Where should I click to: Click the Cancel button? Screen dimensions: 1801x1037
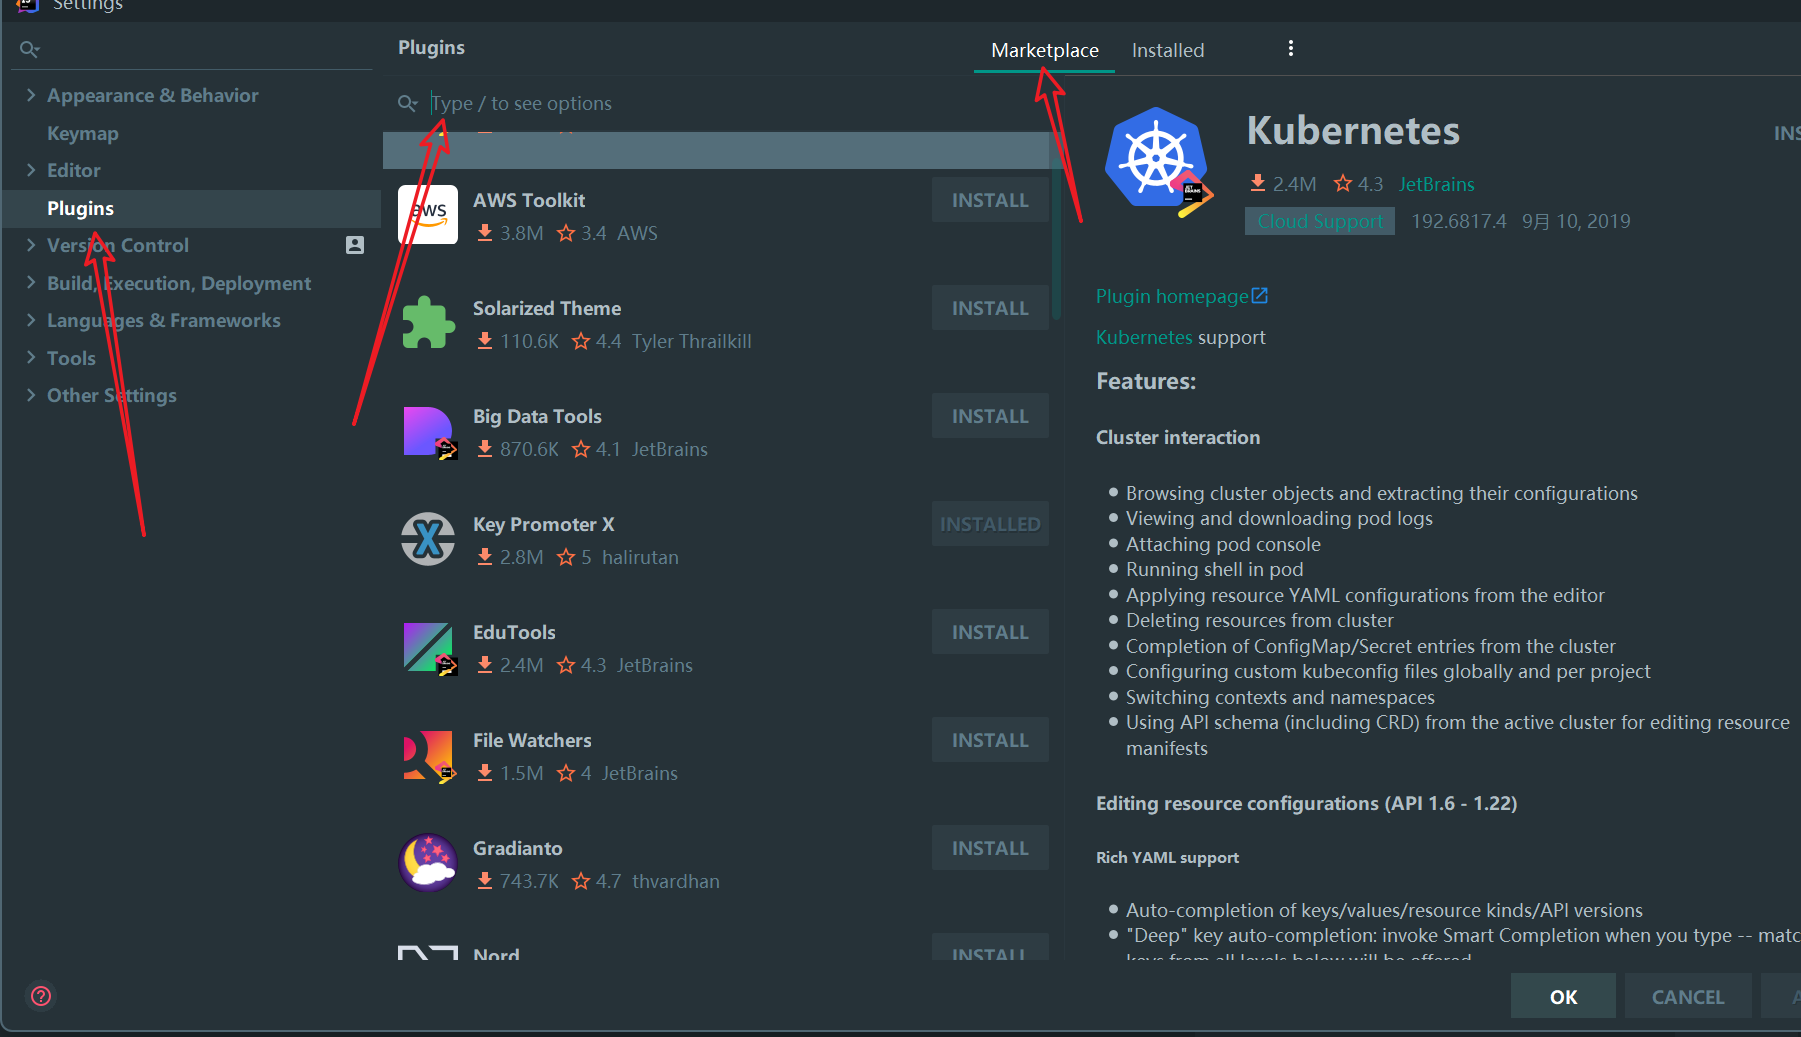tap(1688, 996)
